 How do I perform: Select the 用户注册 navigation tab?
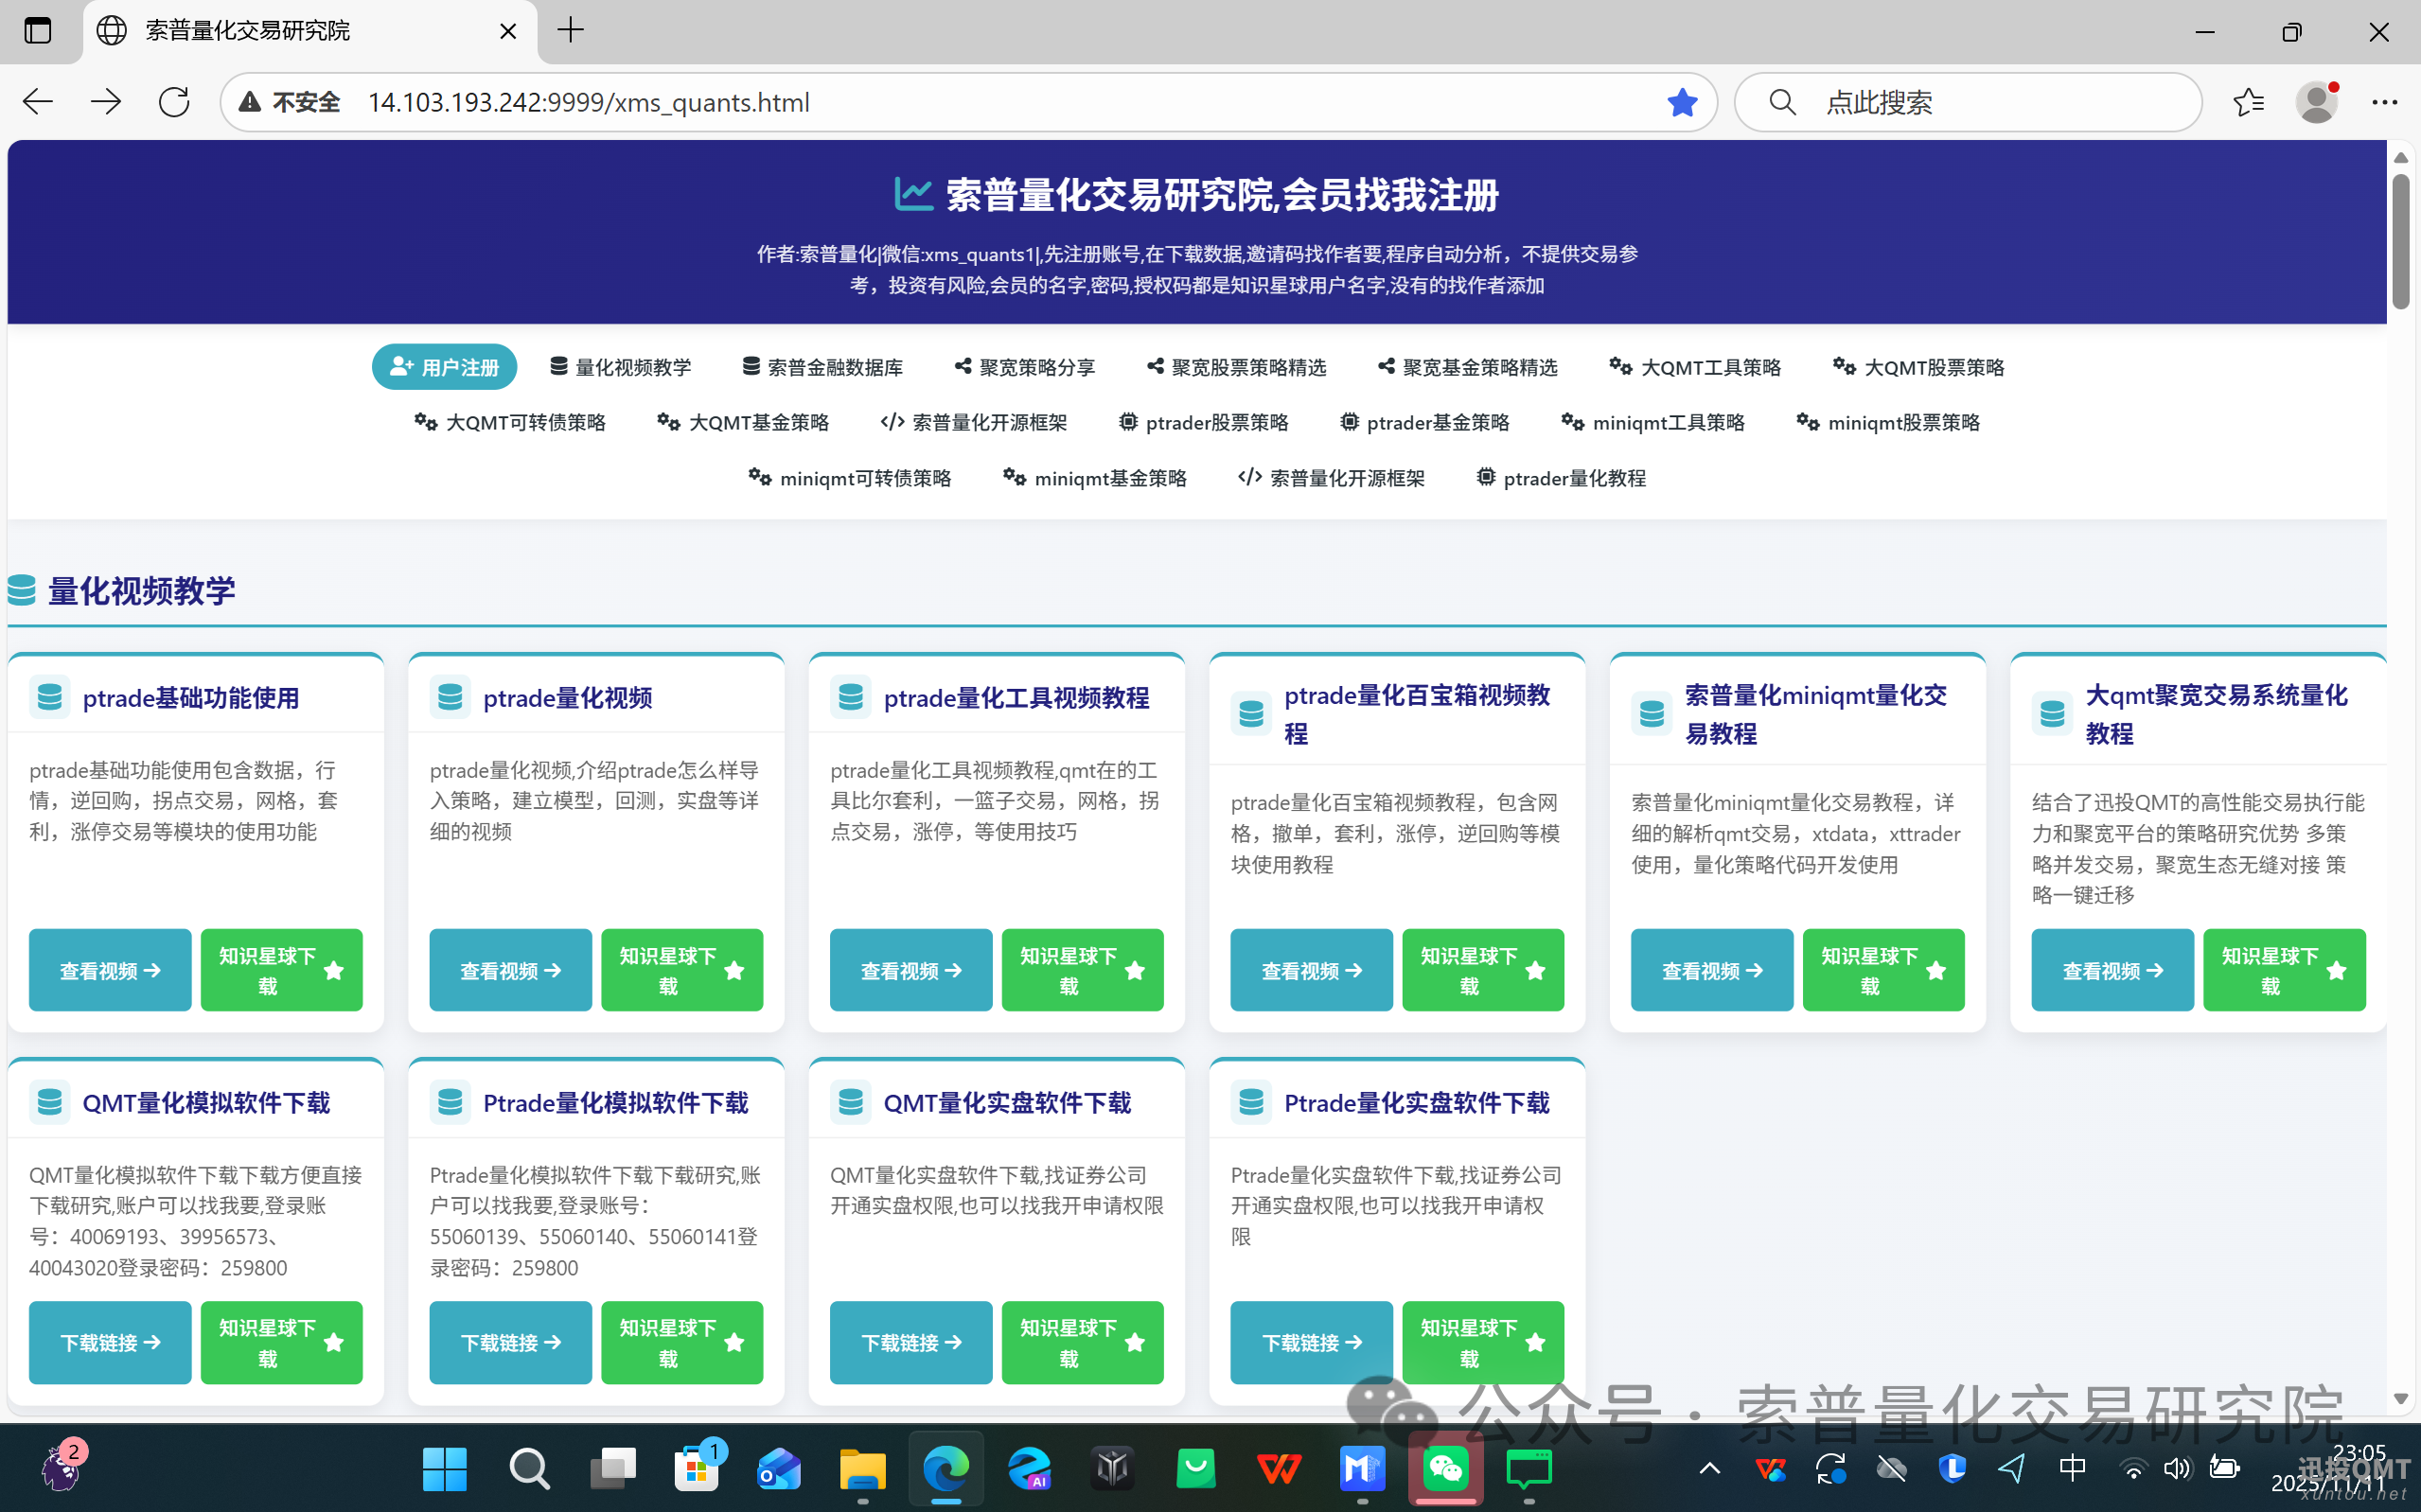tap(444, 367)
